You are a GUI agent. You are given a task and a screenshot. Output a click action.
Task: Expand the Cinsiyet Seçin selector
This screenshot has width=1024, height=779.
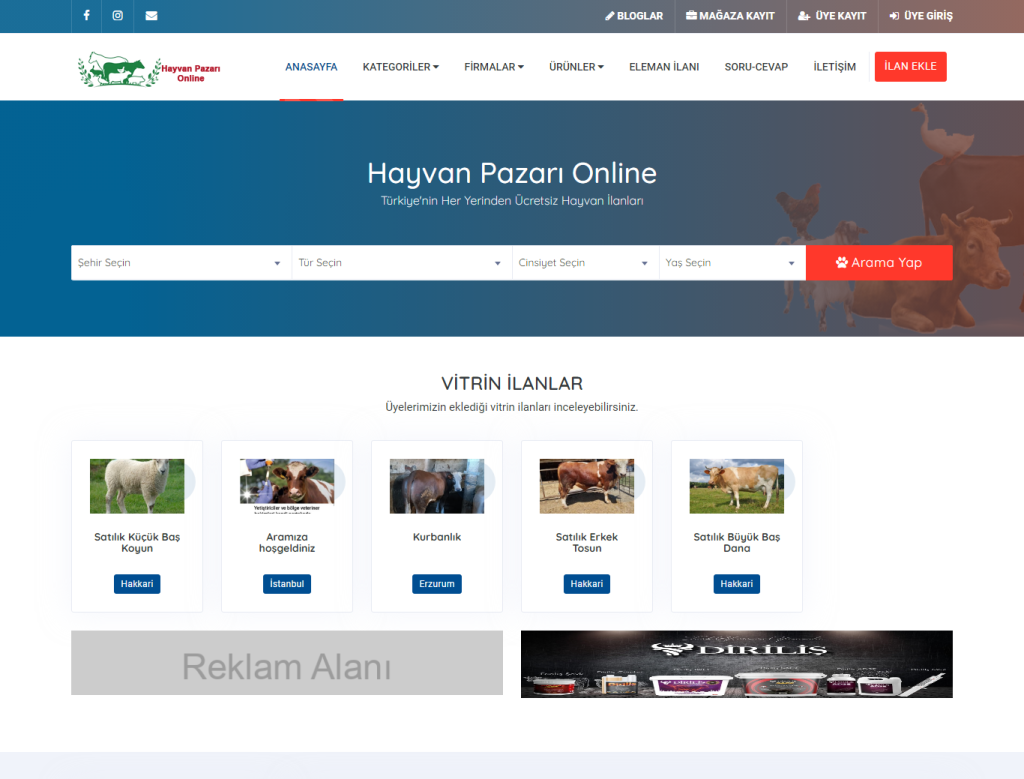pyautogui.click(x=585, y=262)
